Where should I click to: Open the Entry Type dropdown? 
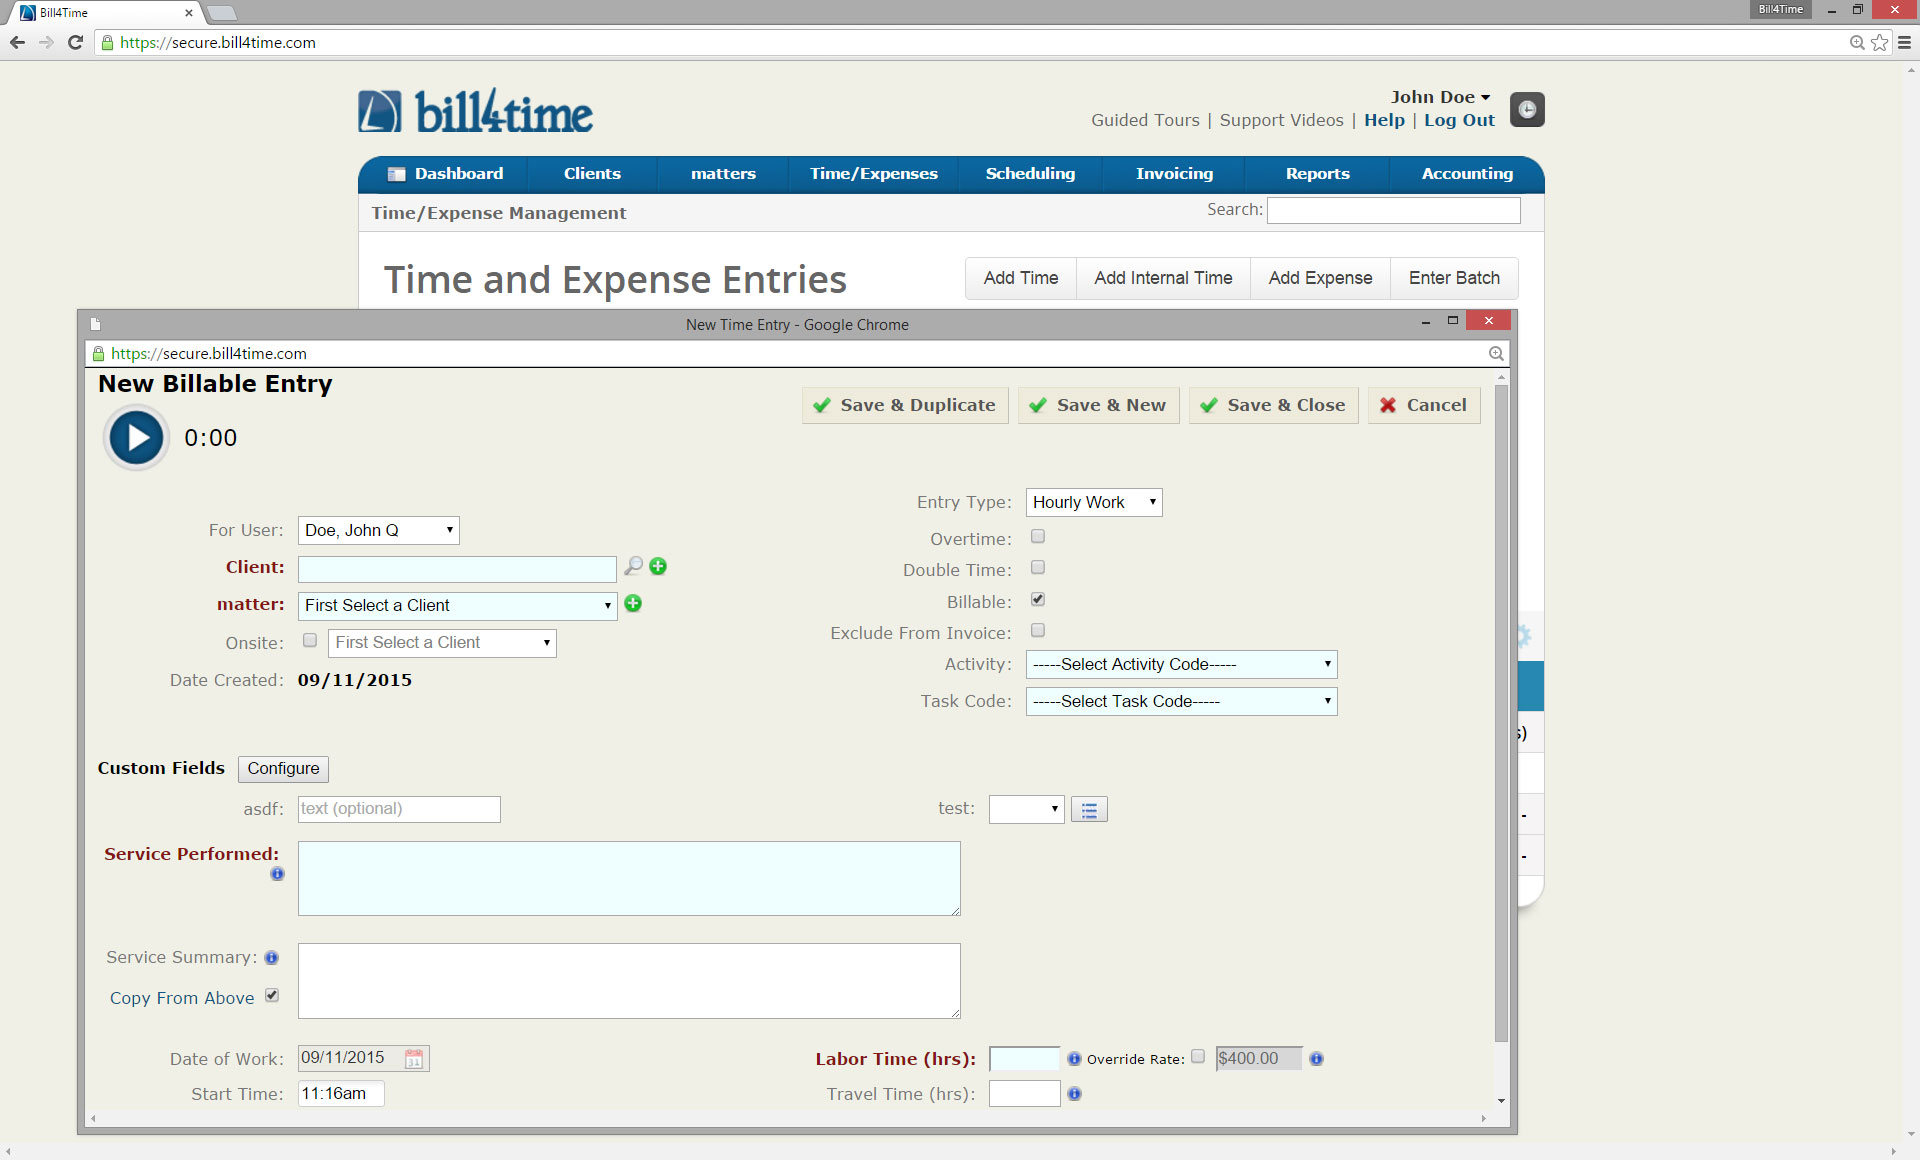click(1093, 502)
